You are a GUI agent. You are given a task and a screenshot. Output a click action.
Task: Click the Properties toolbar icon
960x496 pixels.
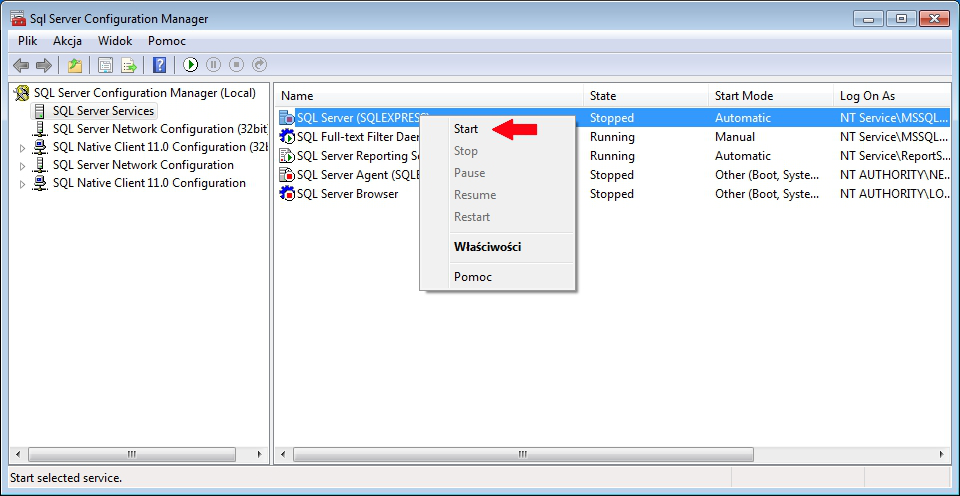106,65
